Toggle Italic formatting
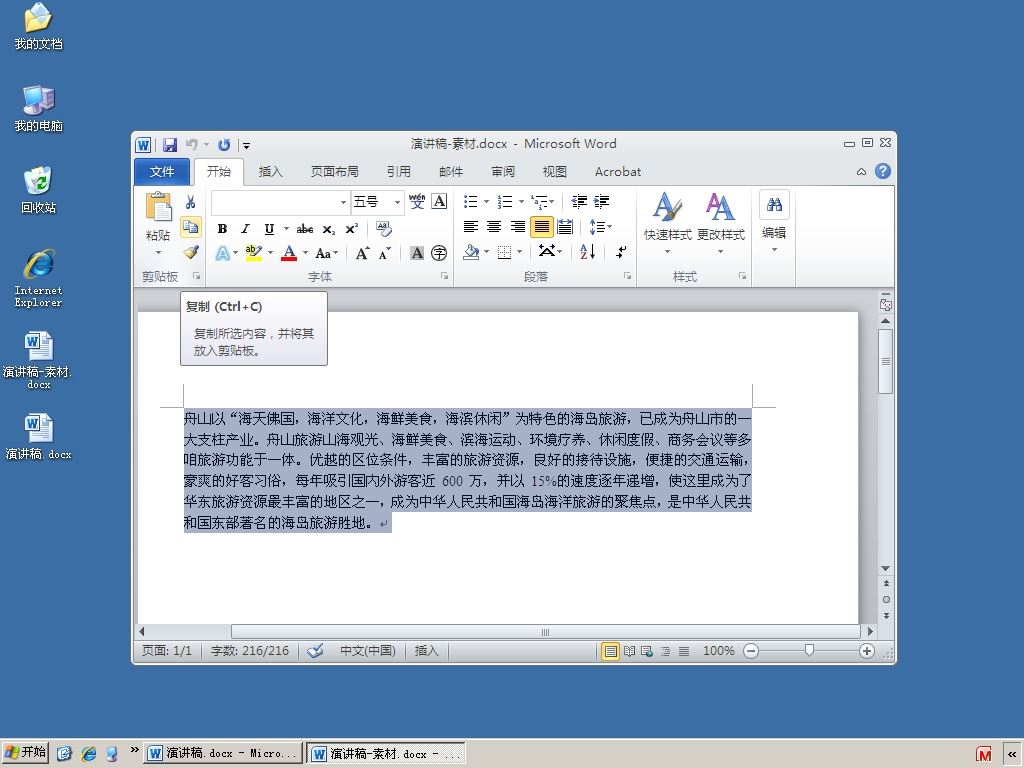 (x=246, y=229)
